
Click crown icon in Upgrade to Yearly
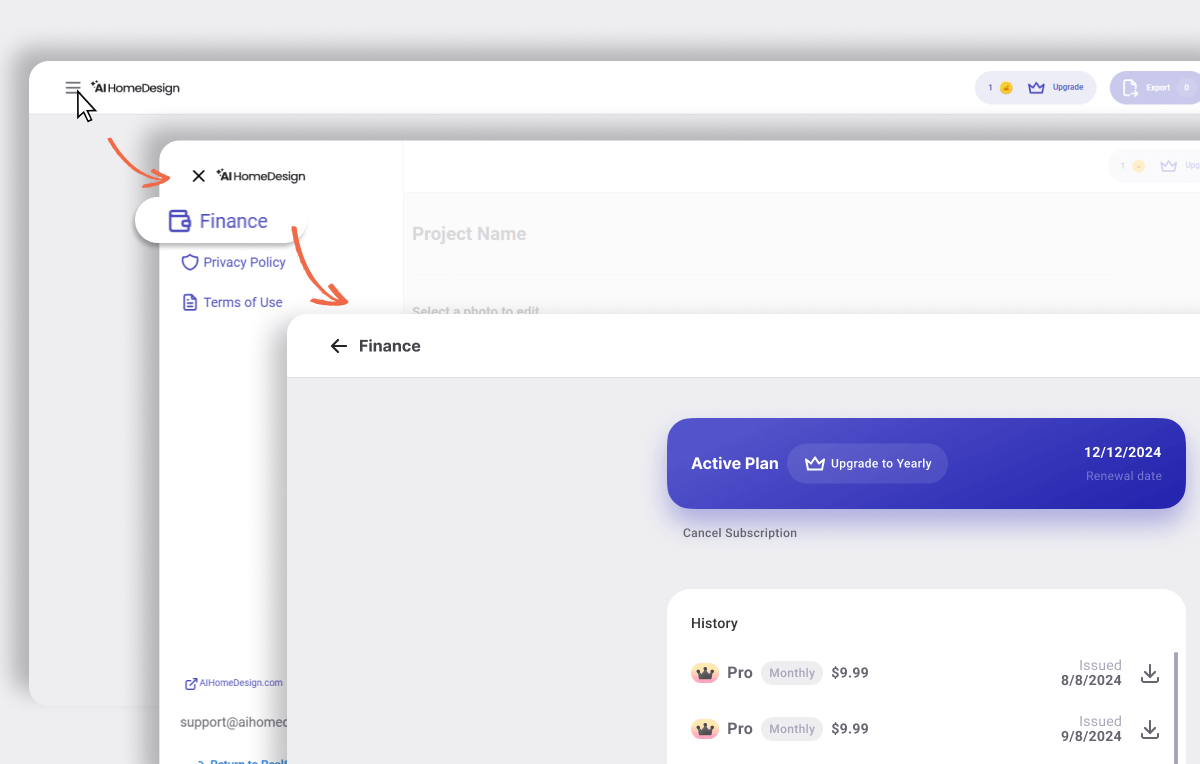(x=815, y=464)
